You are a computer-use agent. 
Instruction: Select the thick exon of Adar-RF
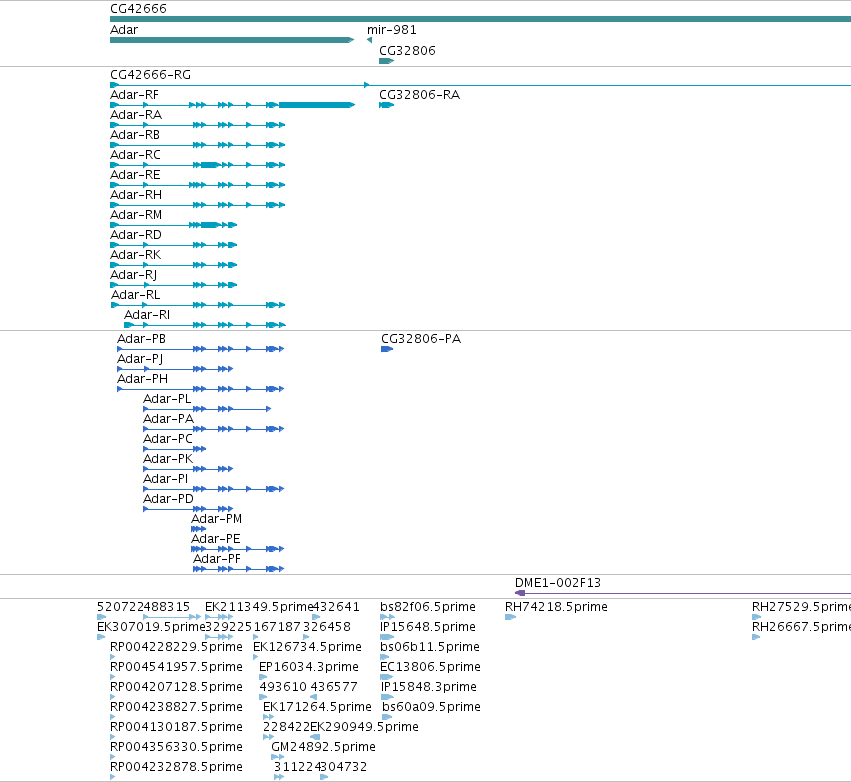(x=316, y=105)
